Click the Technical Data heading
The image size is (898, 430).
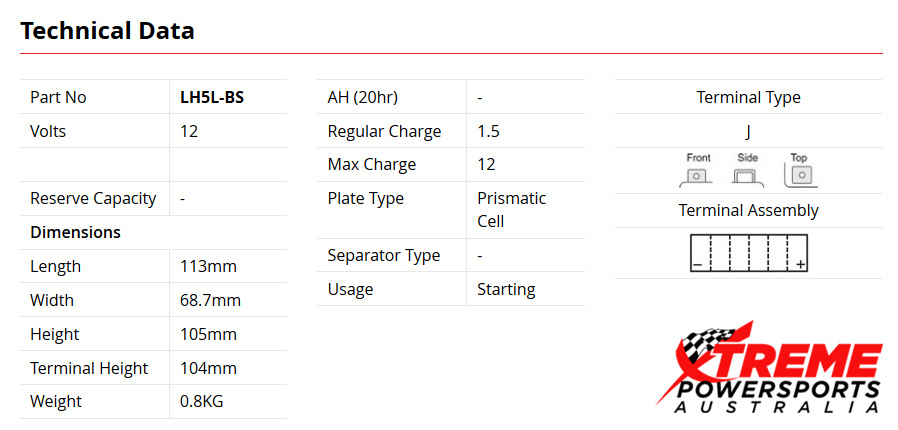(107, 31)
